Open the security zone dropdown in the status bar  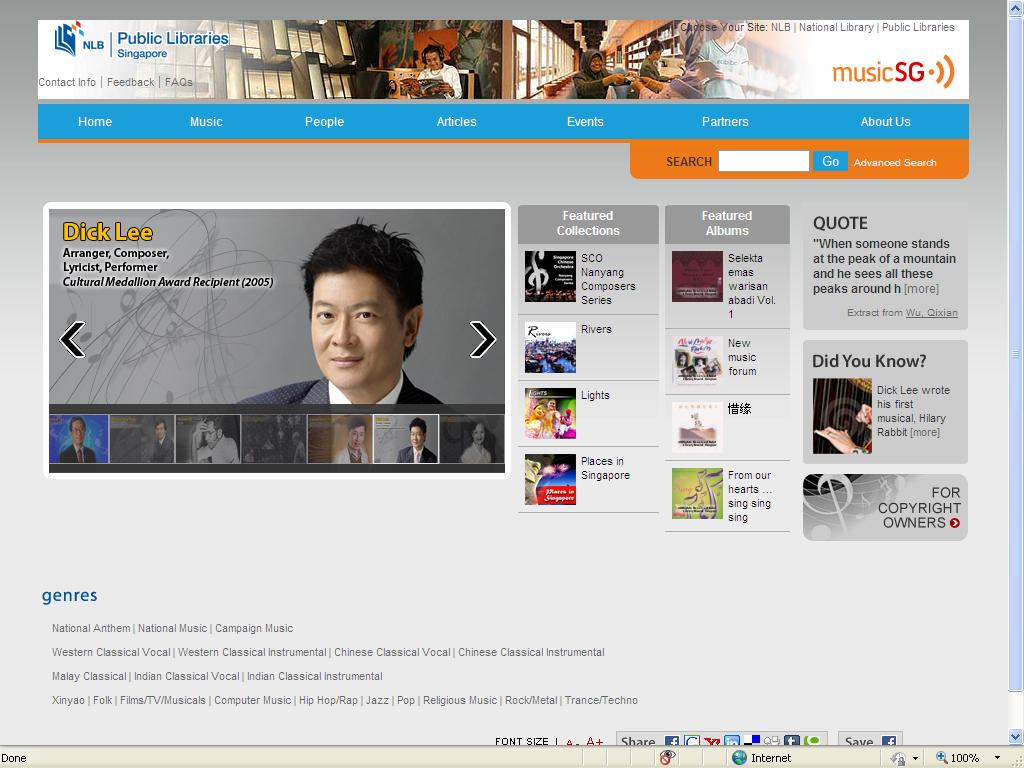coord(915,758)
